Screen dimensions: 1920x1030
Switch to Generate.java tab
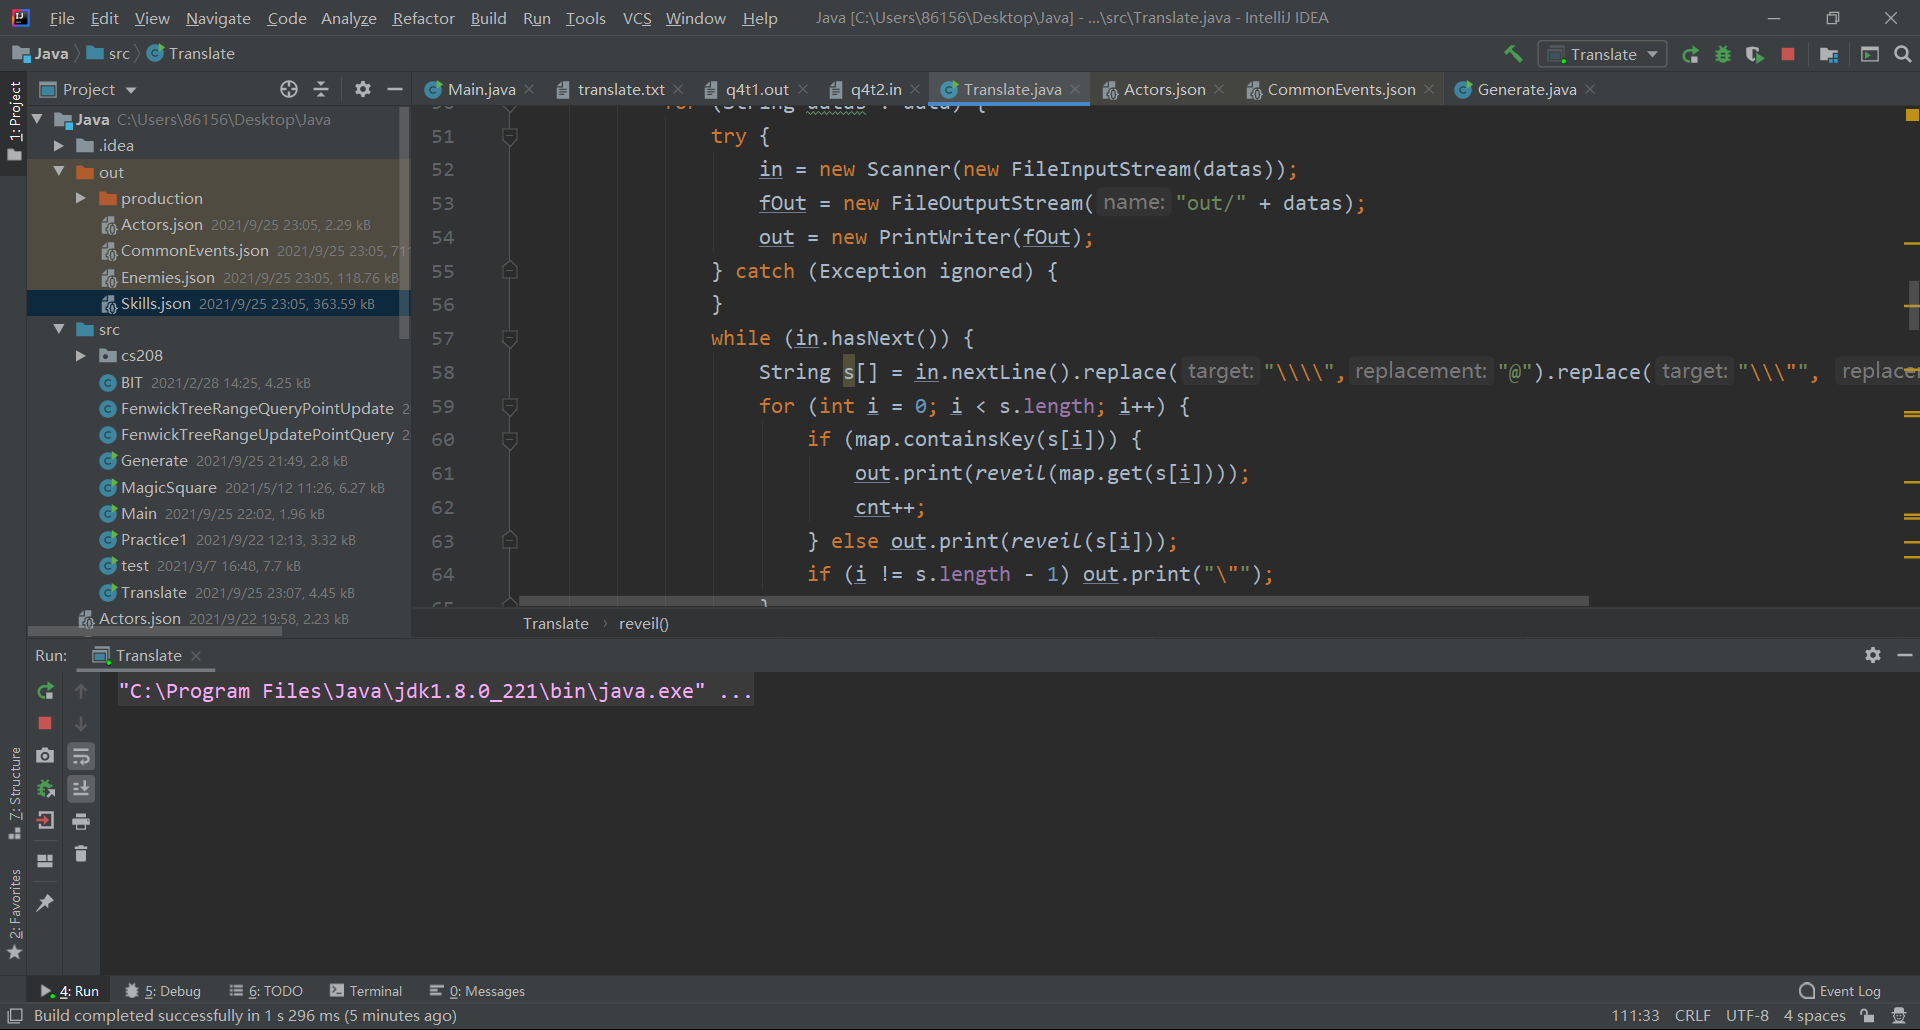pyautogui.click(x=1526, y=89)
